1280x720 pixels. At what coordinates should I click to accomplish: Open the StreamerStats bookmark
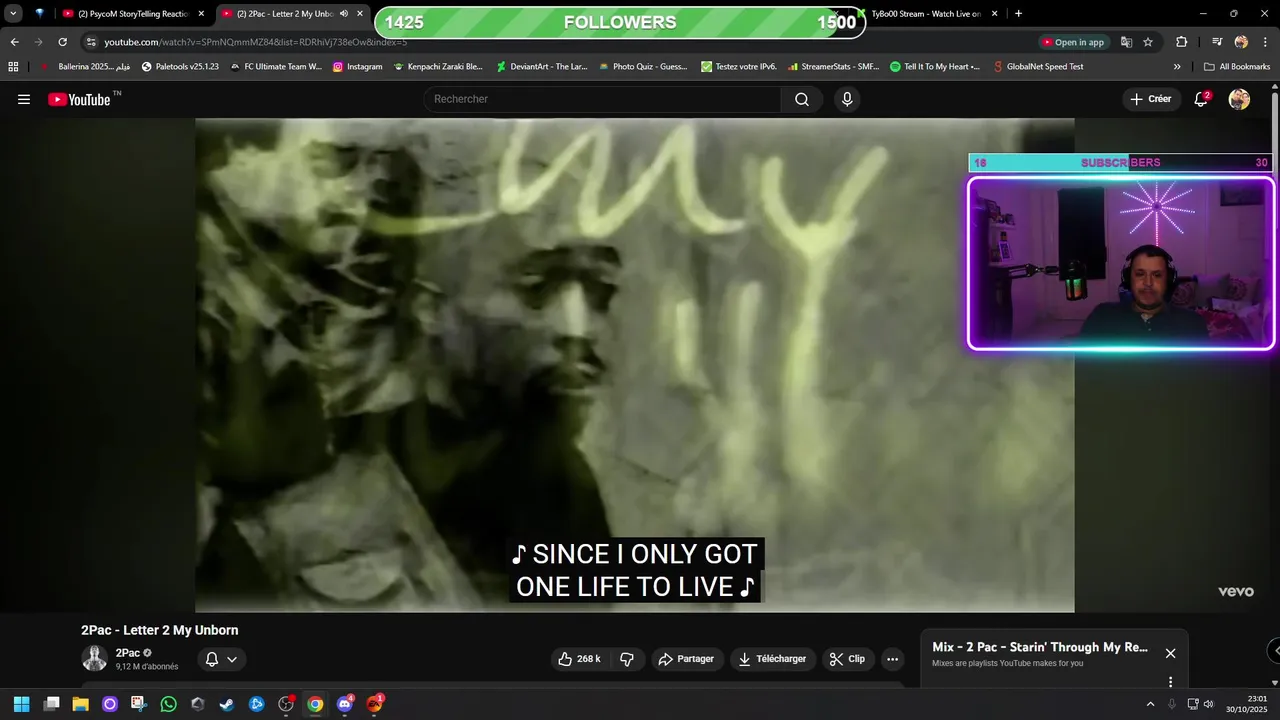coord(833,66)
